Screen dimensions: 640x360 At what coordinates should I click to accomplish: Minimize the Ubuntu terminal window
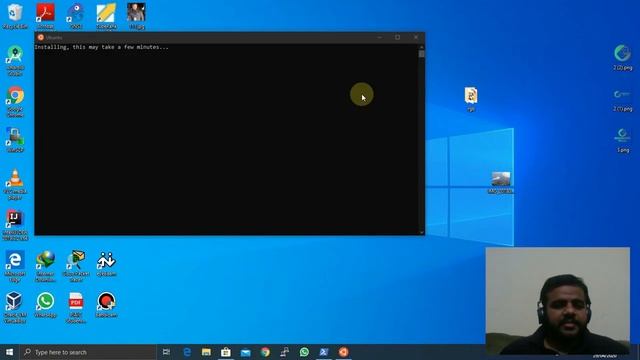[x=380, y=38]
